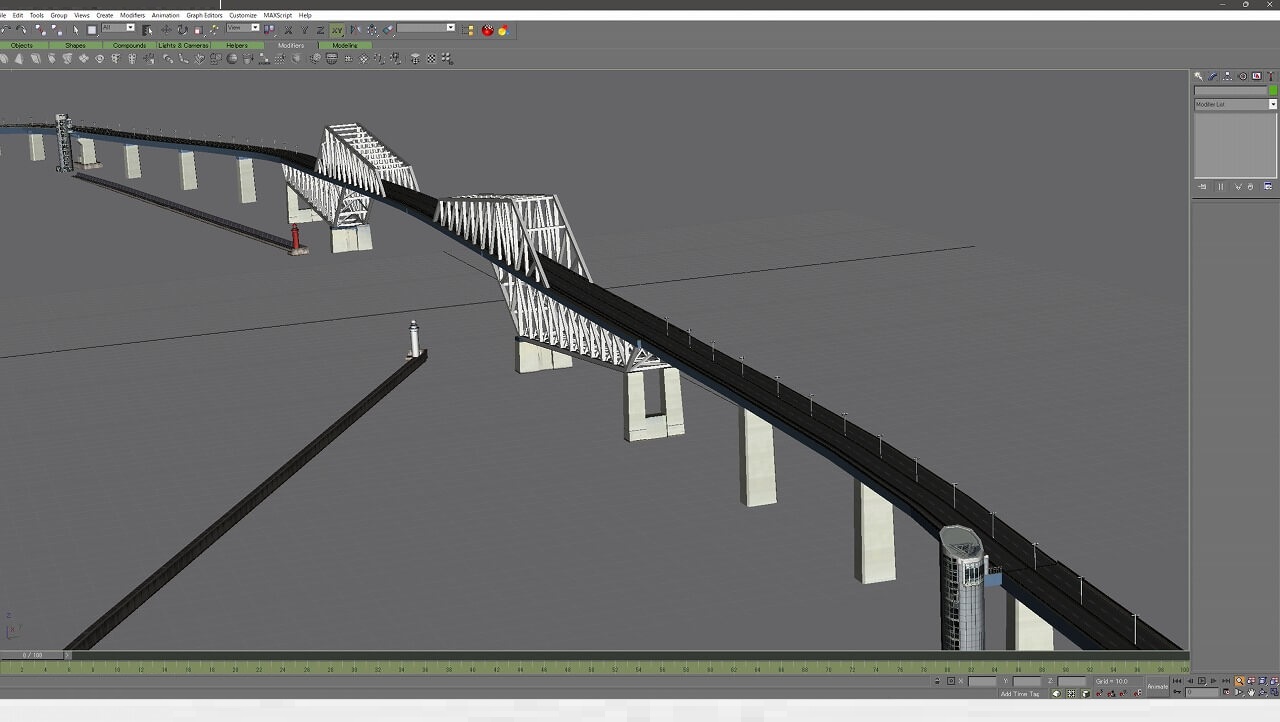Open the Utilities hammer panel icon

click(x=1271, y=76)
